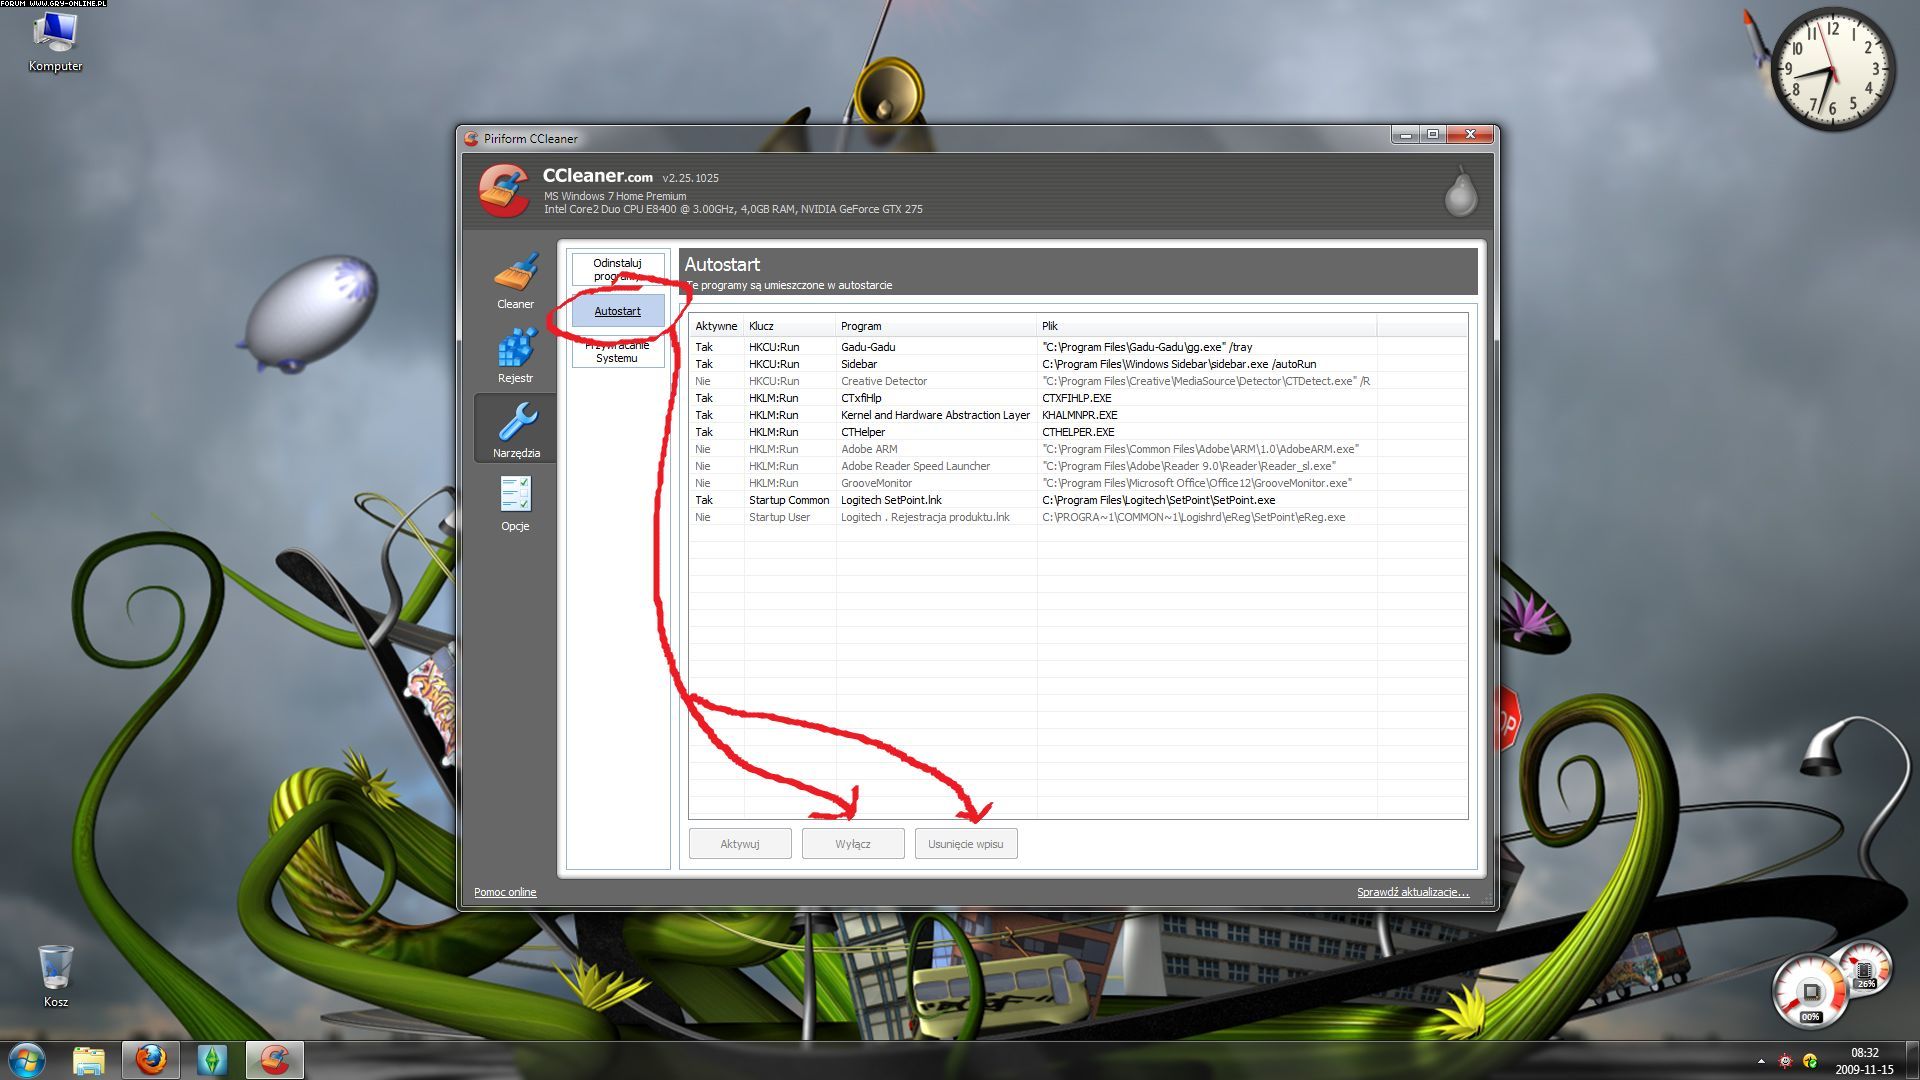The height and width of the screenshot is (1080, 1920).
Task: Select Adobe Reader Speed Launcher entry
Action: pos(1078,466)
